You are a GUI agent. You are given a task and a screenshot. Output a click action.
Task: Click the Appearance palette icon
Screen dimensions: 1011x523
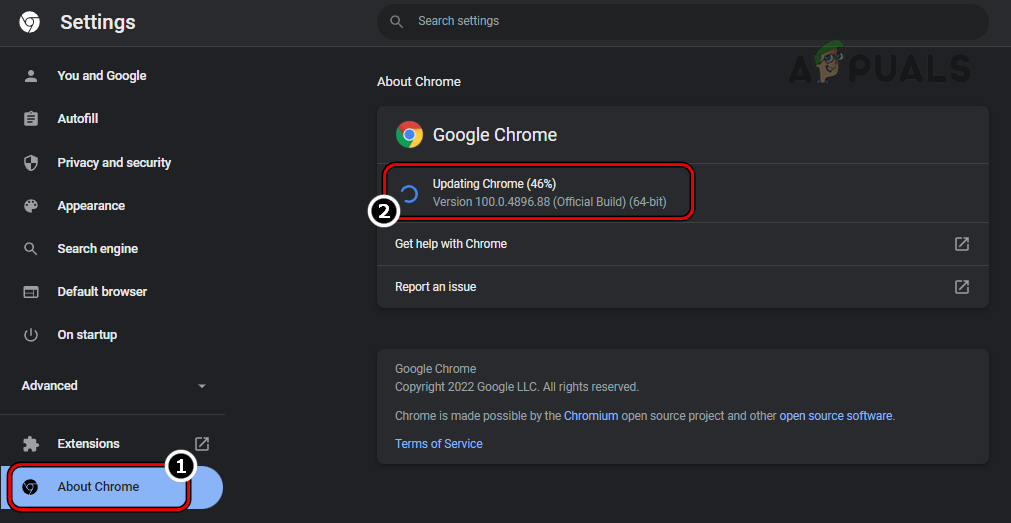tap(31, 206)
